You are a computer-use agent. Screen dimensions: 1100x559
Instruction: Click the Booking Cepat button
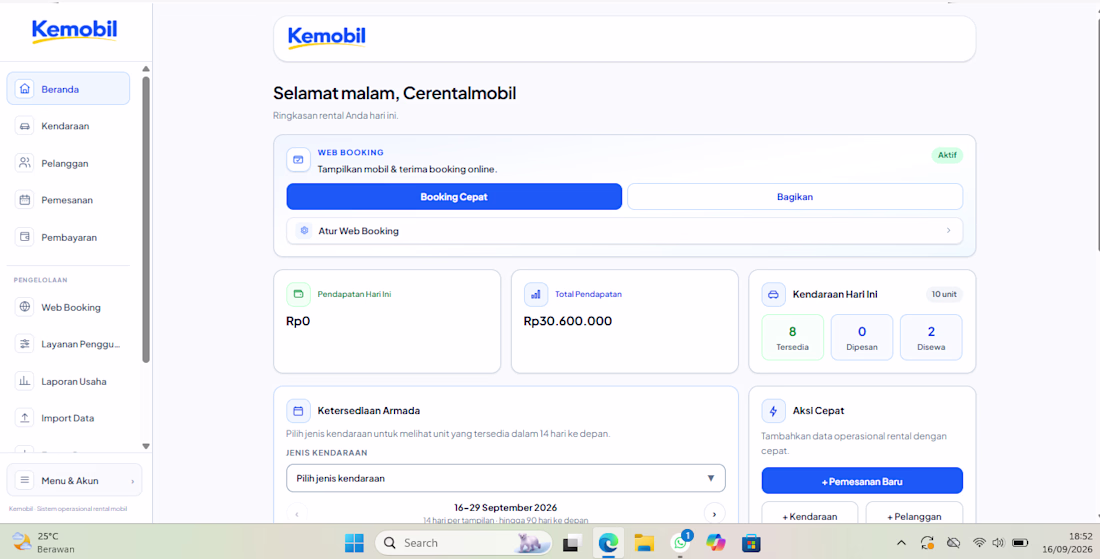point(454,197)
